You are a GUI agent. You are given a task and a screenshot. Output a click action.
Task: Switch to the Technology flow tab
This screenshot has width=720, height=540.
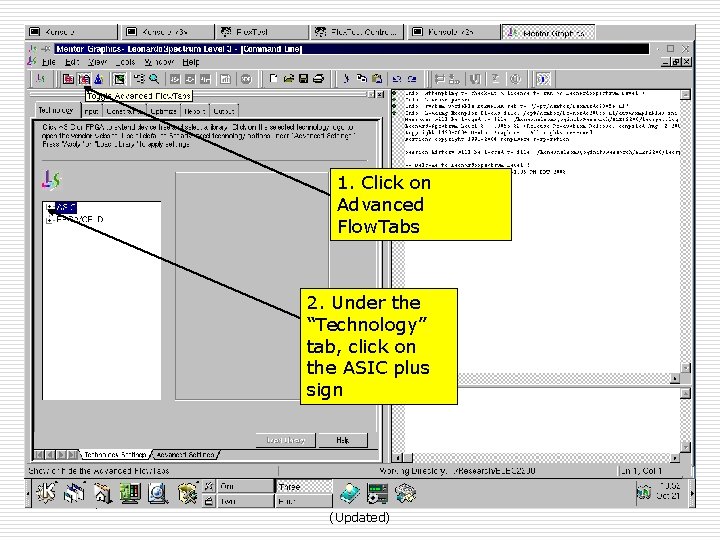click(x=56, y=110)
